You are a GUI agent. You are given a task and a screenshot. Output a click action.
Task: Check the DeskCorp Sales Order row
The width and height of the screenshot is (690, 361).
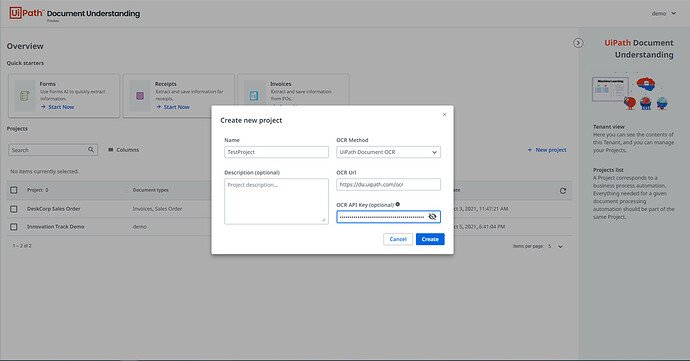click(x=14, y=209)
